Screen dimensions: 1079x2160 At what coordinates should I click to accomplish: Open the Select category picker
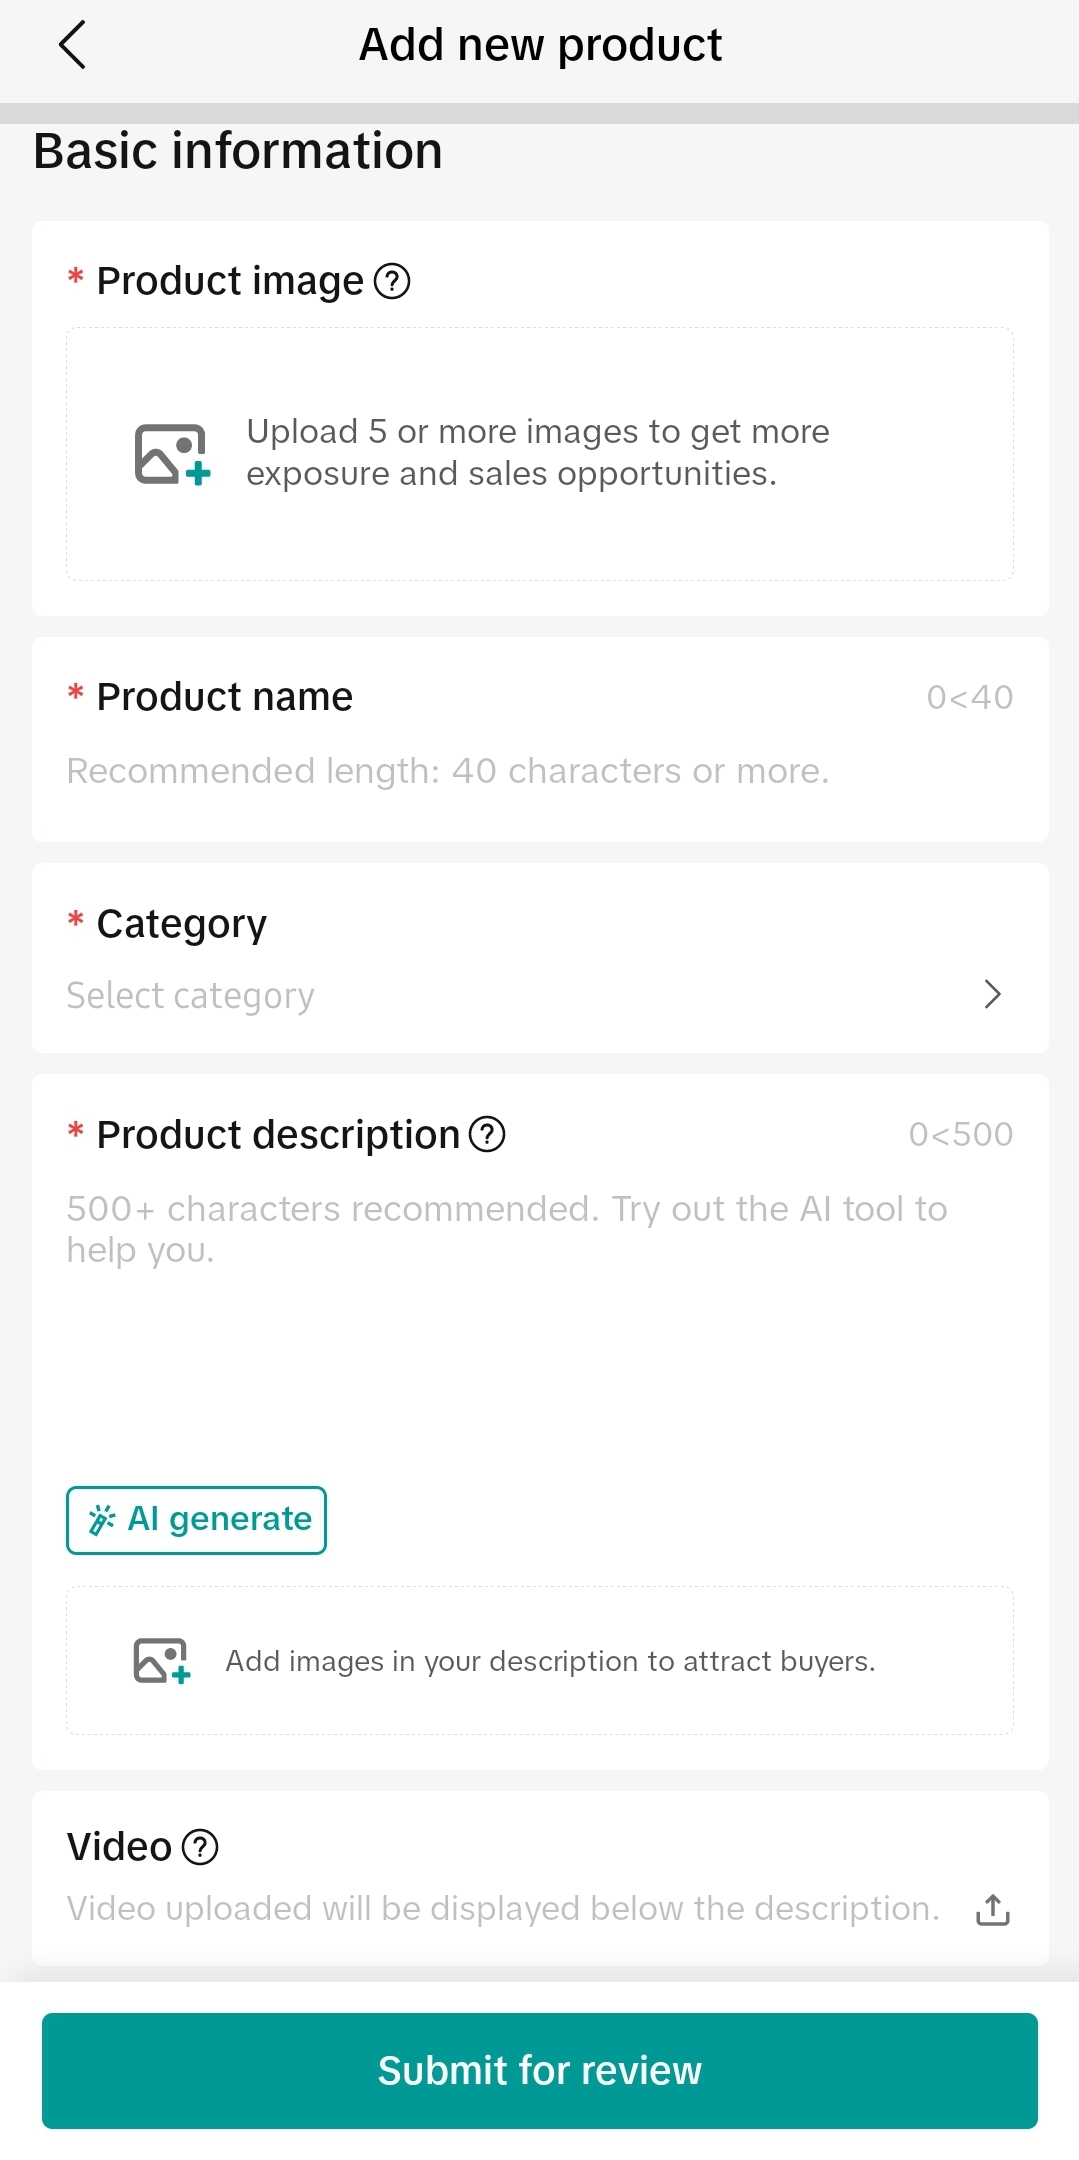tap(190, 996)
